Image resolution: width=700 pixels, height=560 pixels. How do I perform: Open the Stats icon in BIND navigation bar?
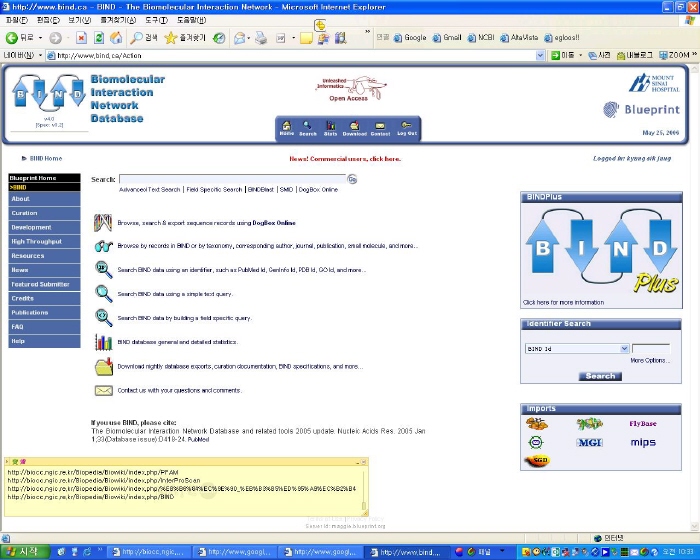pos(330,128)
